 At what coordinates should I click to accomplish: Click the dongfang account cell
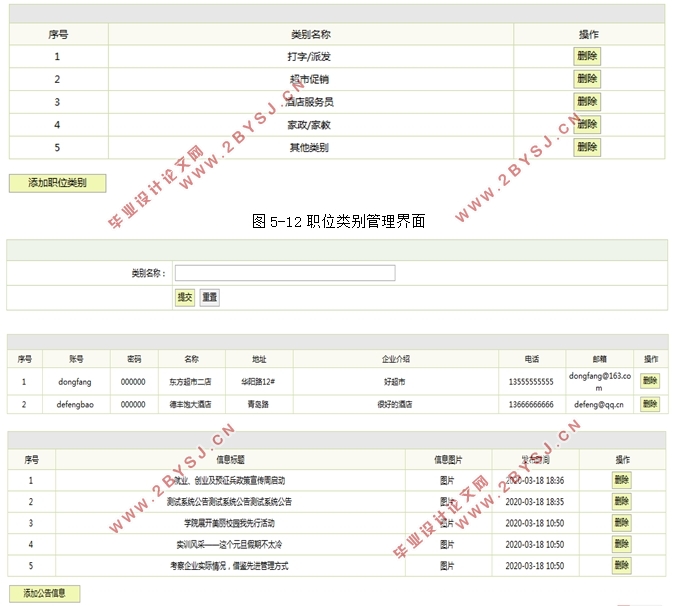[x=75, y=382]
